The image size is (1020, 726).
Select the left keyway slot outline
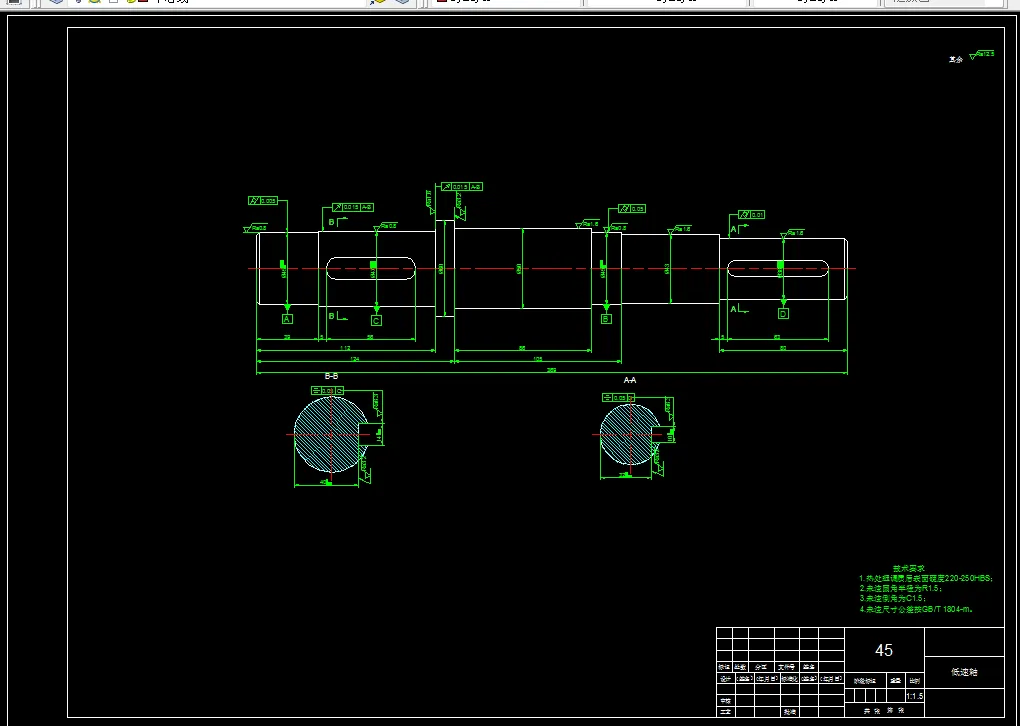371,269
